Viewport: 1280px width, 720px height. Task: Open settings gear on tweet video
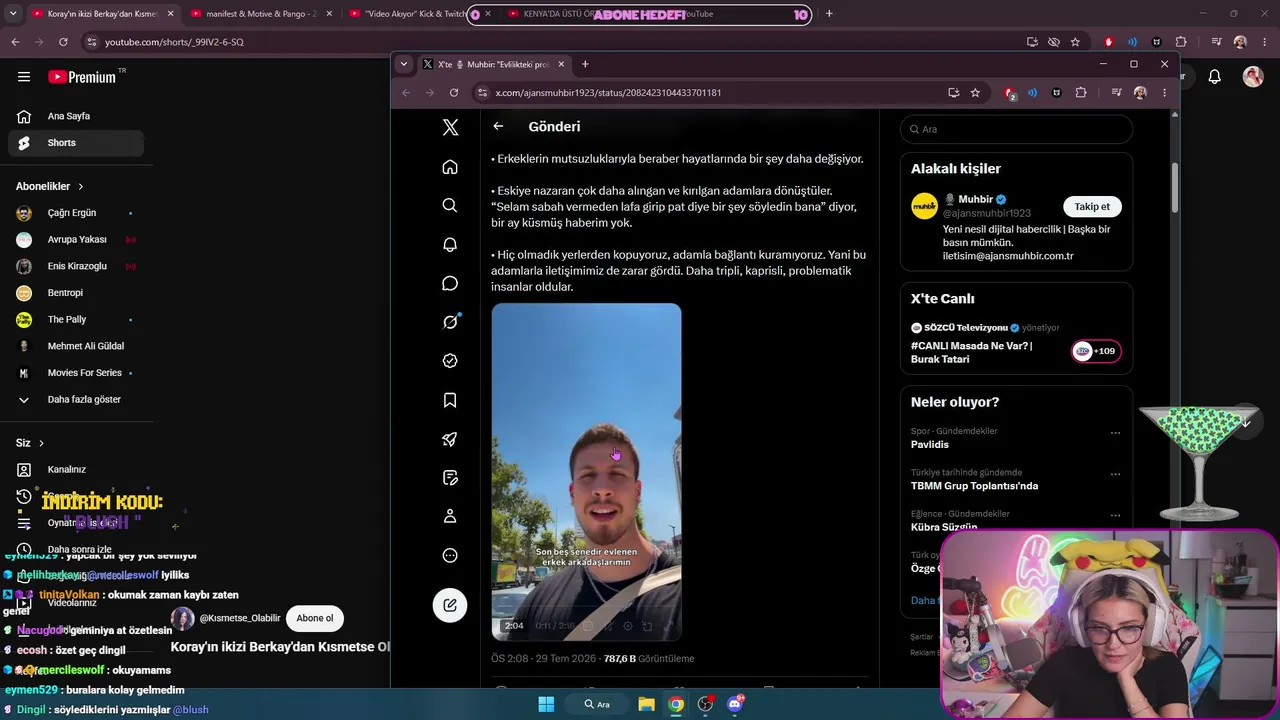[x=627, y=626]
